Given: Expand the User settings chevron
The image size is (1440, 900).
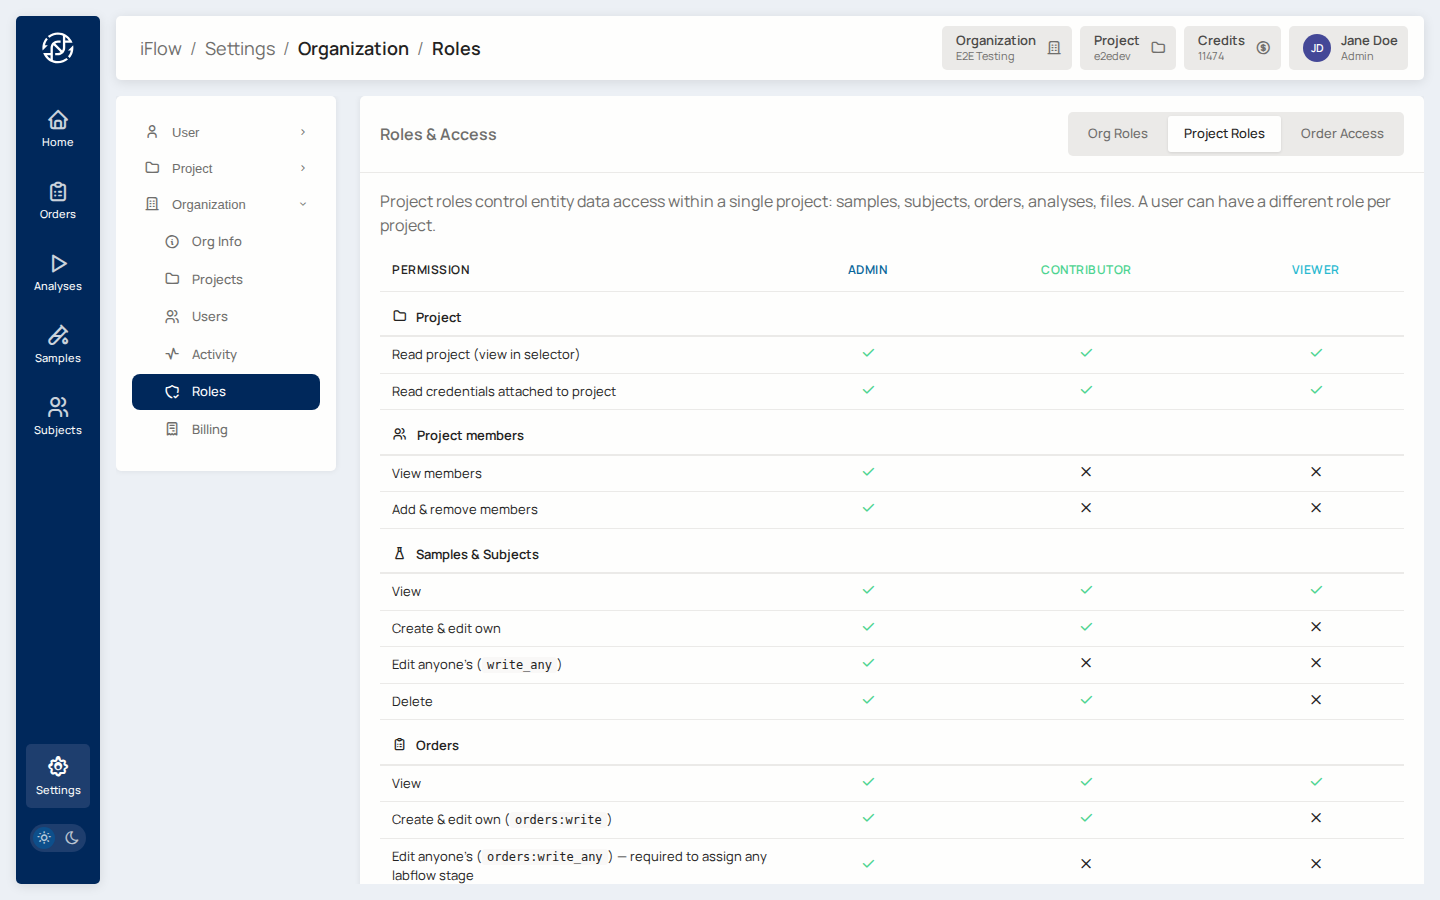Looking at the screenshot, I should pos(303,132).
